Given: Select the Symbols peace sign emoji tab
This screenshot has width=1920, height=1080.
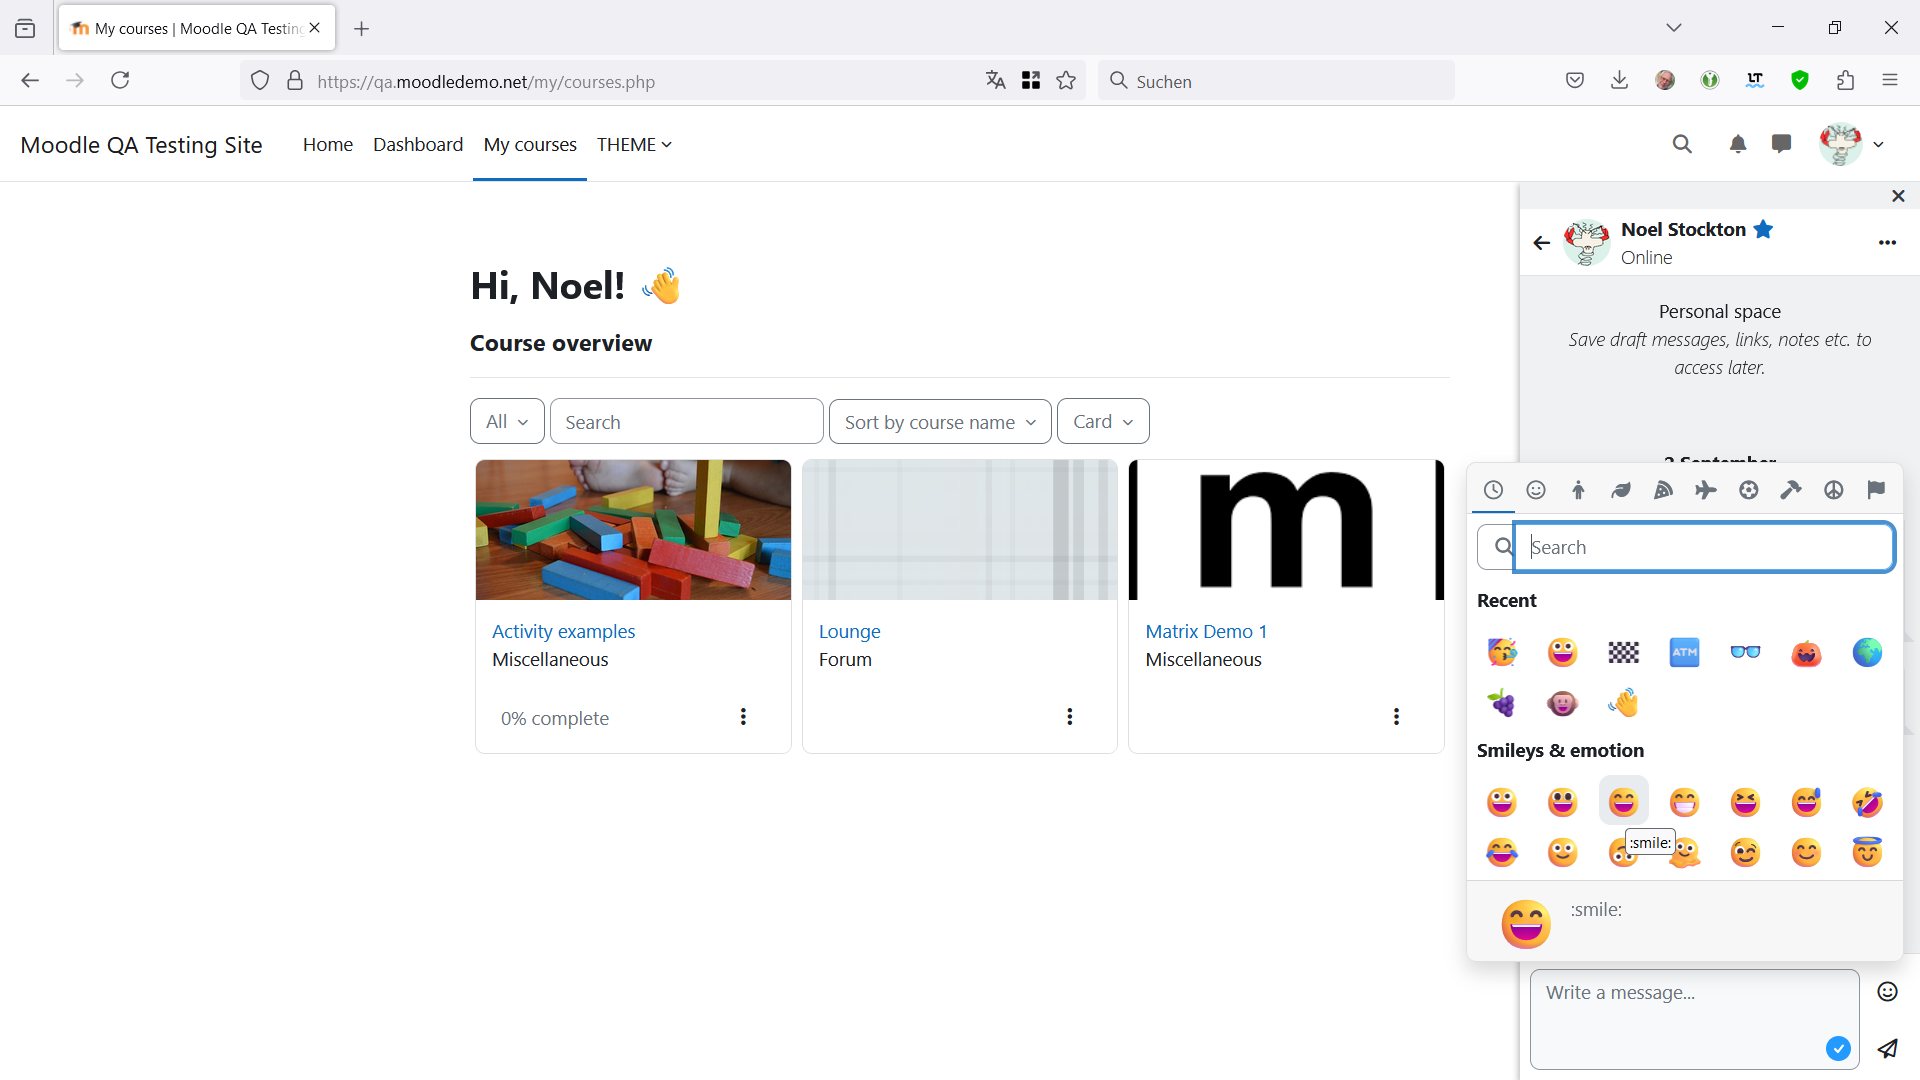Looking at the screenshot, I should tap(1833, 490).
